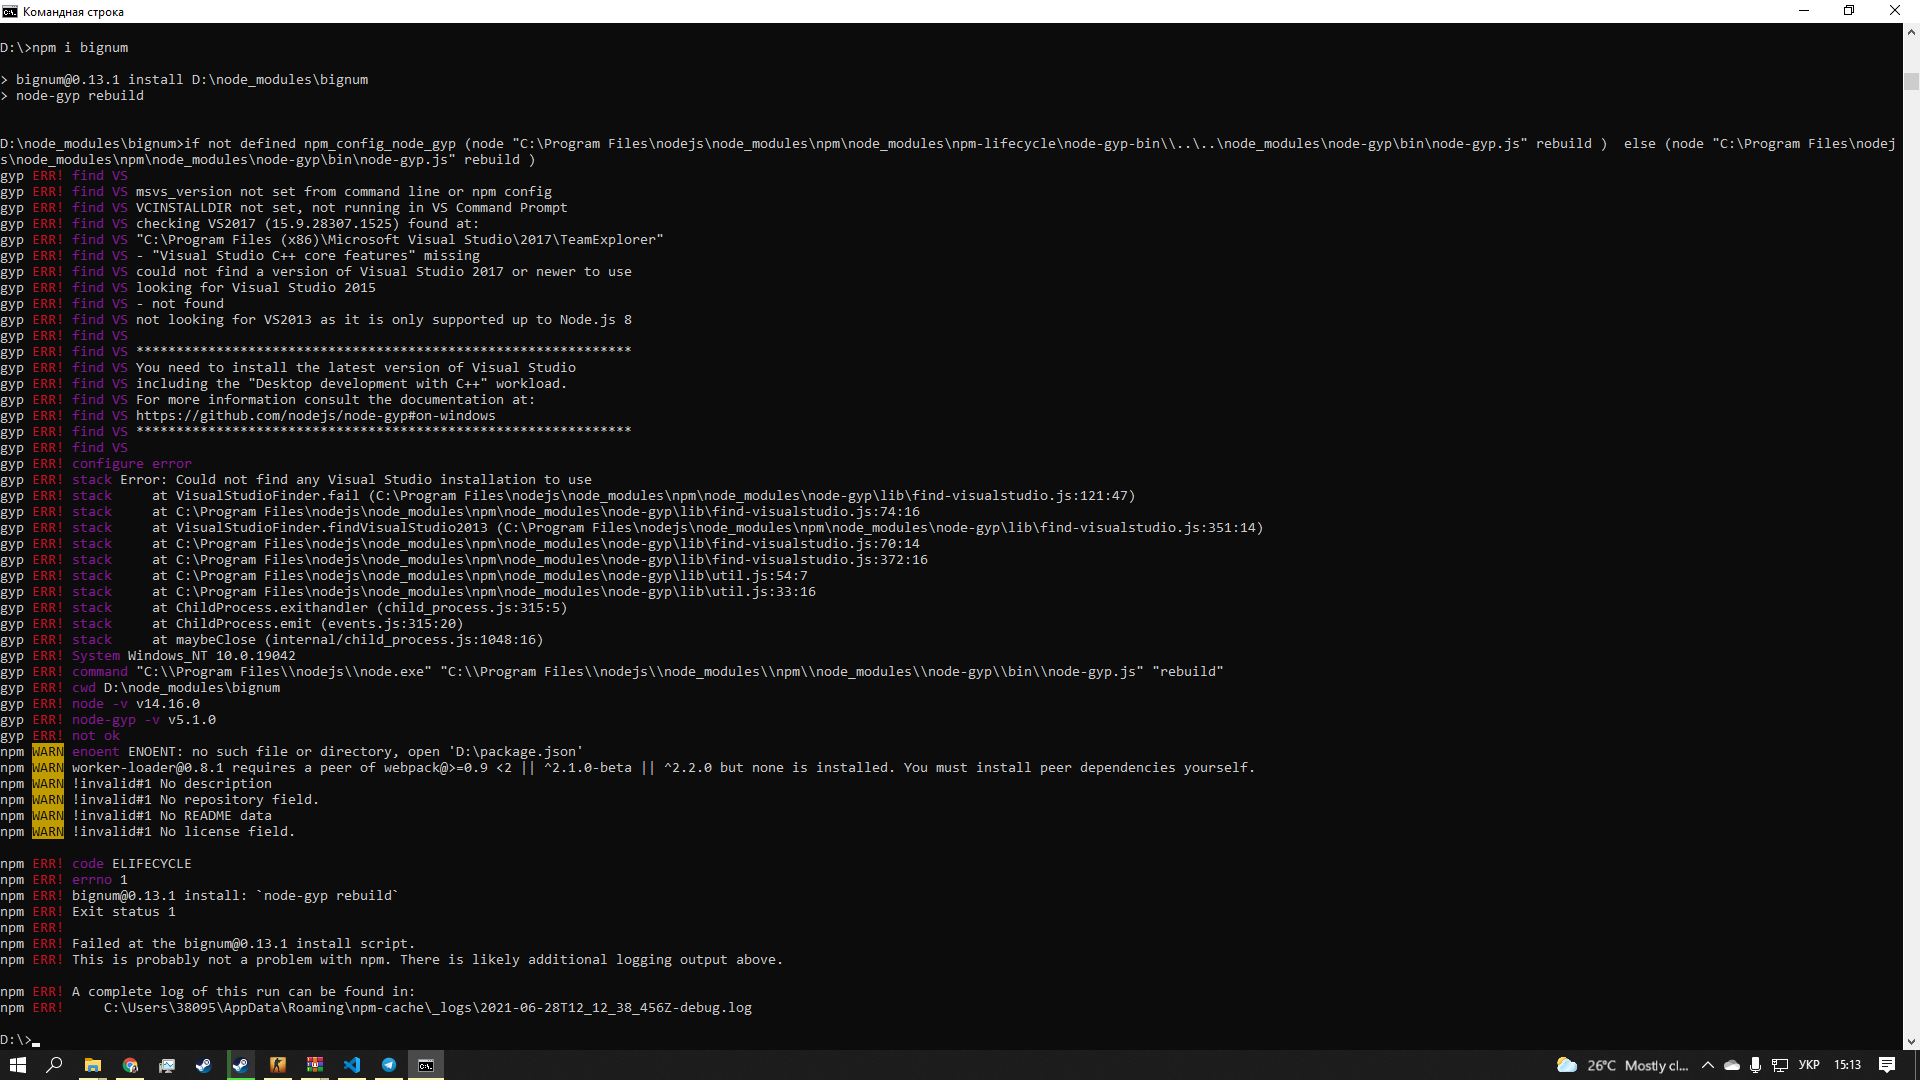Click the Командная строка title text
Screen dimensions: 1920x1080
click(73, 12)
